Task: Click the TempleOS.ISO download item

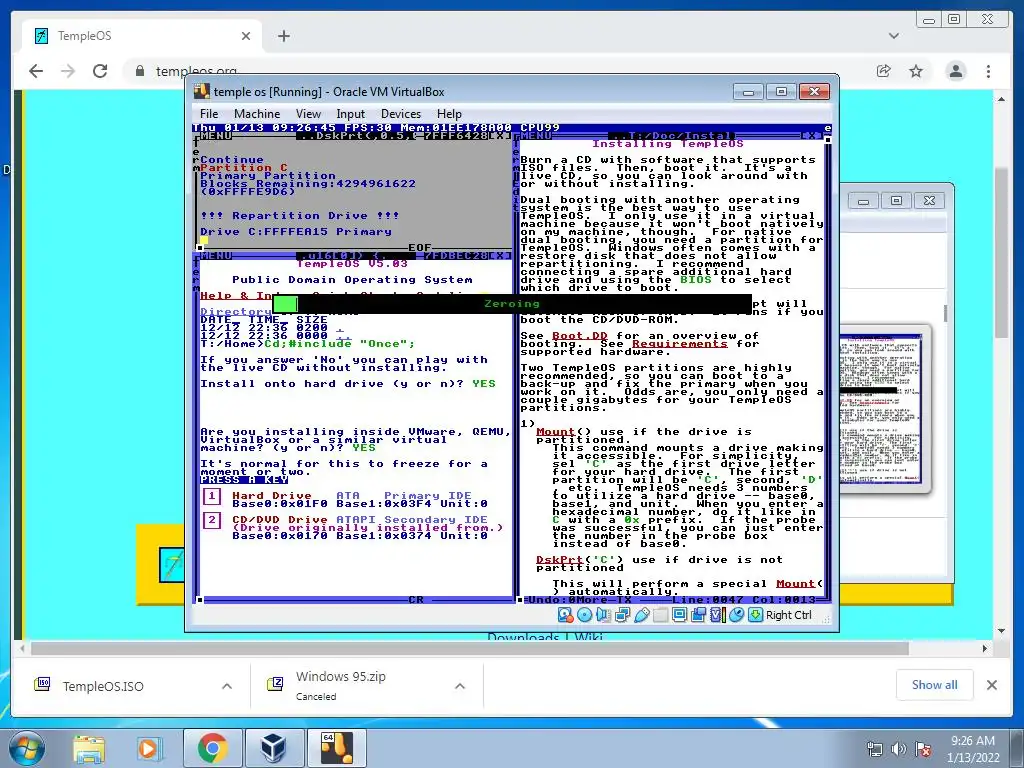Action: [103, 686]
